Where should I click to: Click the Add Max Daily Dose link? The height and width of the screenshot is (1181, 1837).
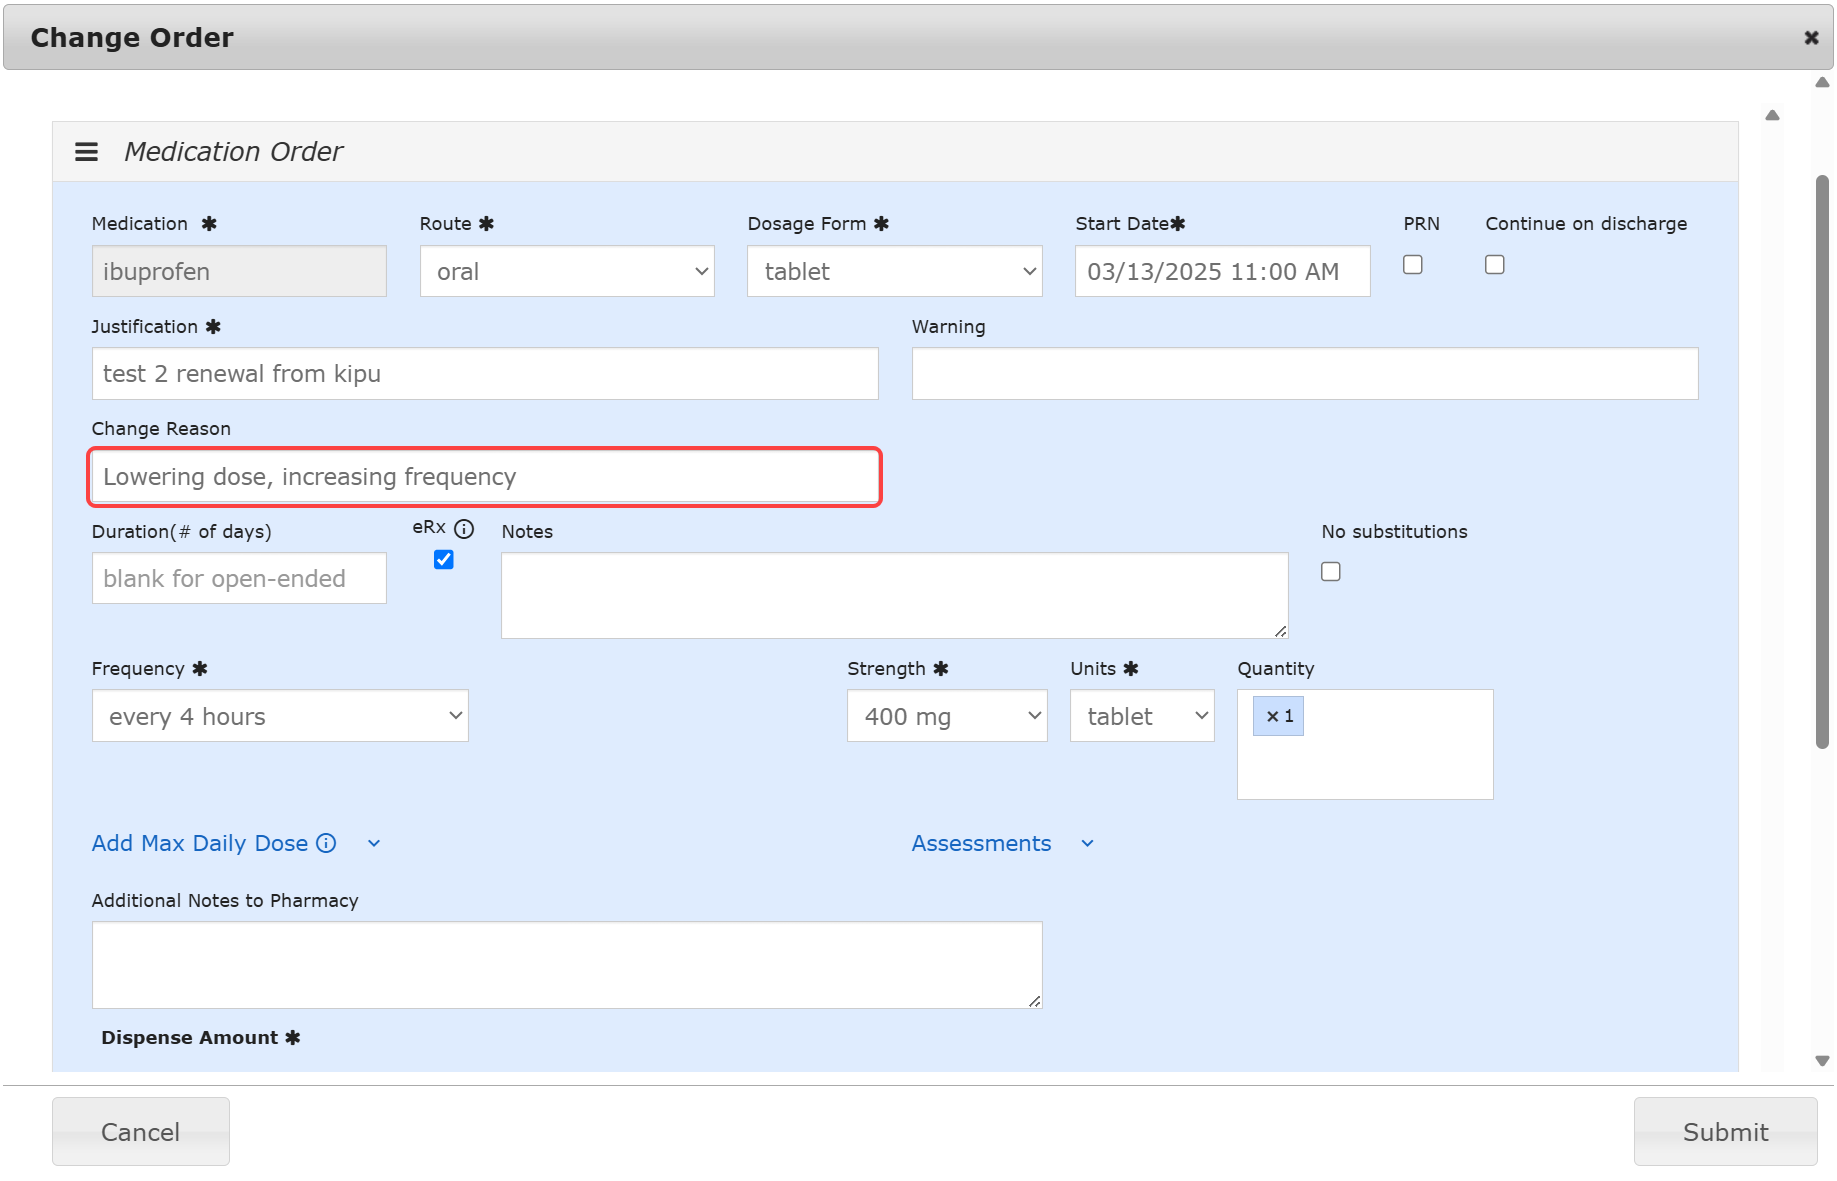click(x=200, y=843)
